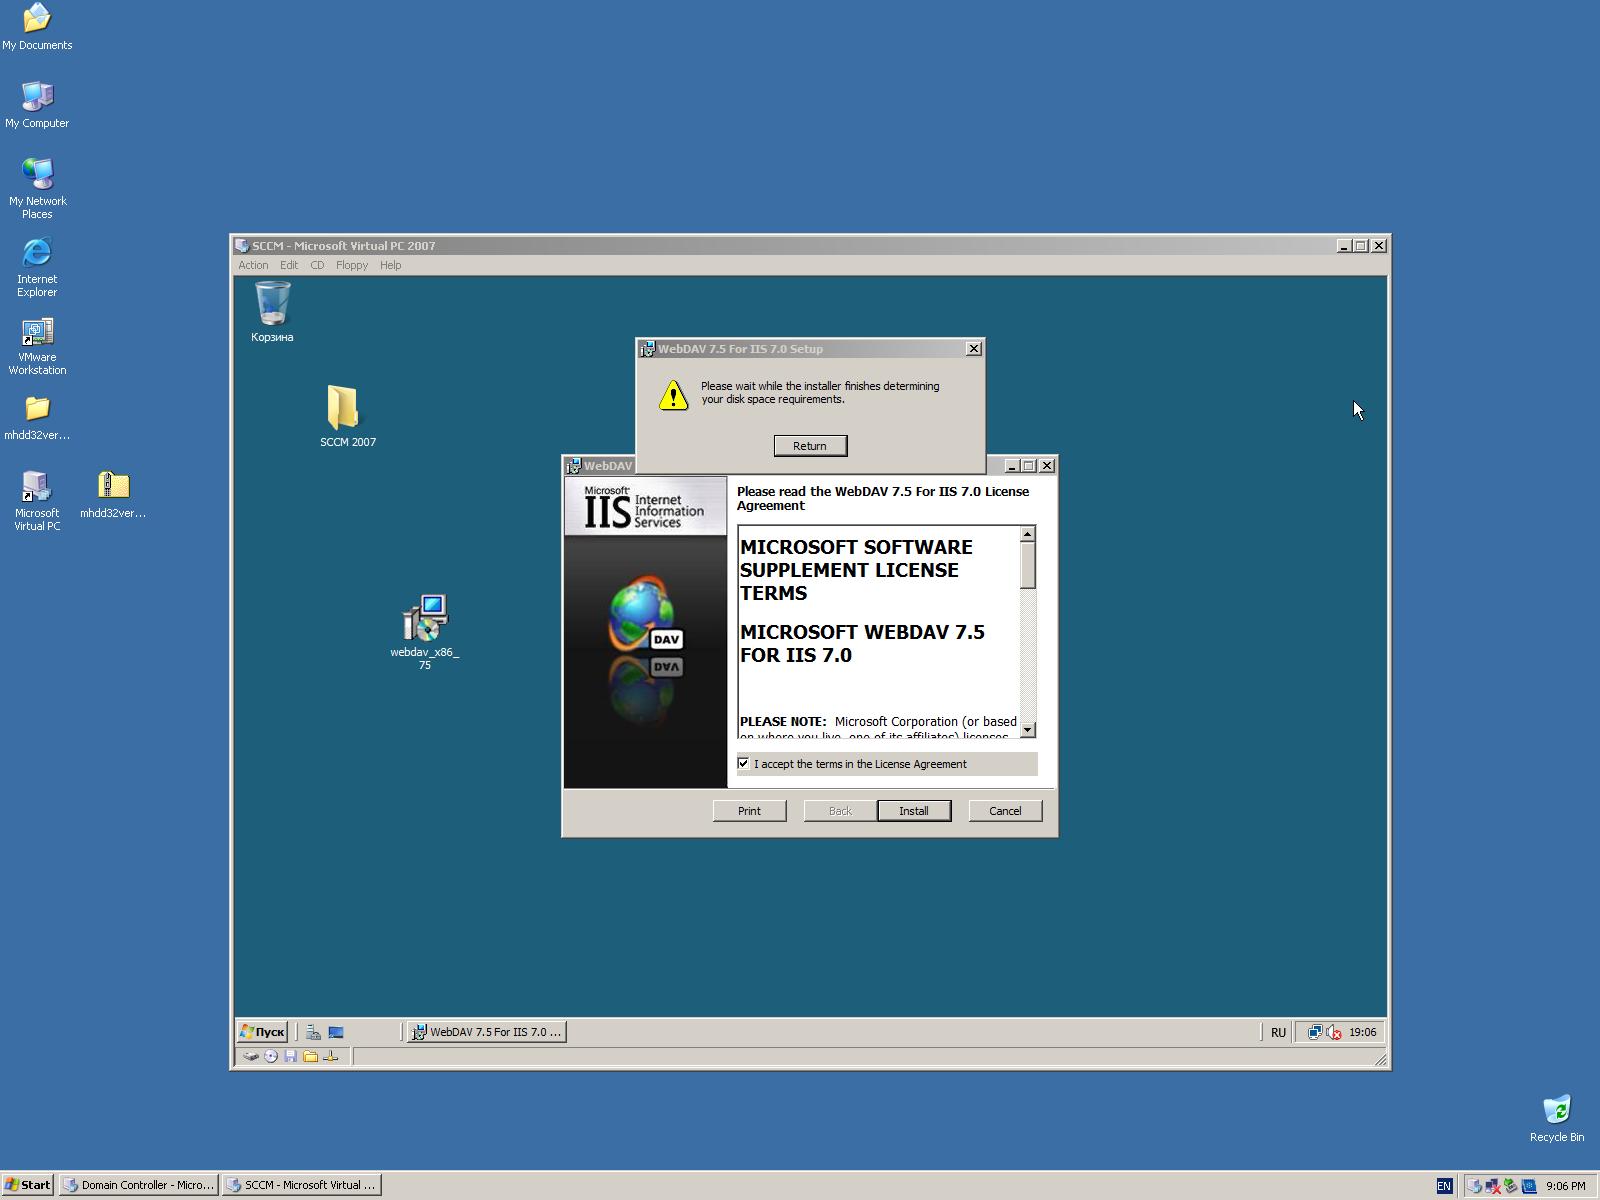The height and width of the screenshot is (1200, 1600).
Task: Click the host EN language indicator
Action: click(1444, 1186)
